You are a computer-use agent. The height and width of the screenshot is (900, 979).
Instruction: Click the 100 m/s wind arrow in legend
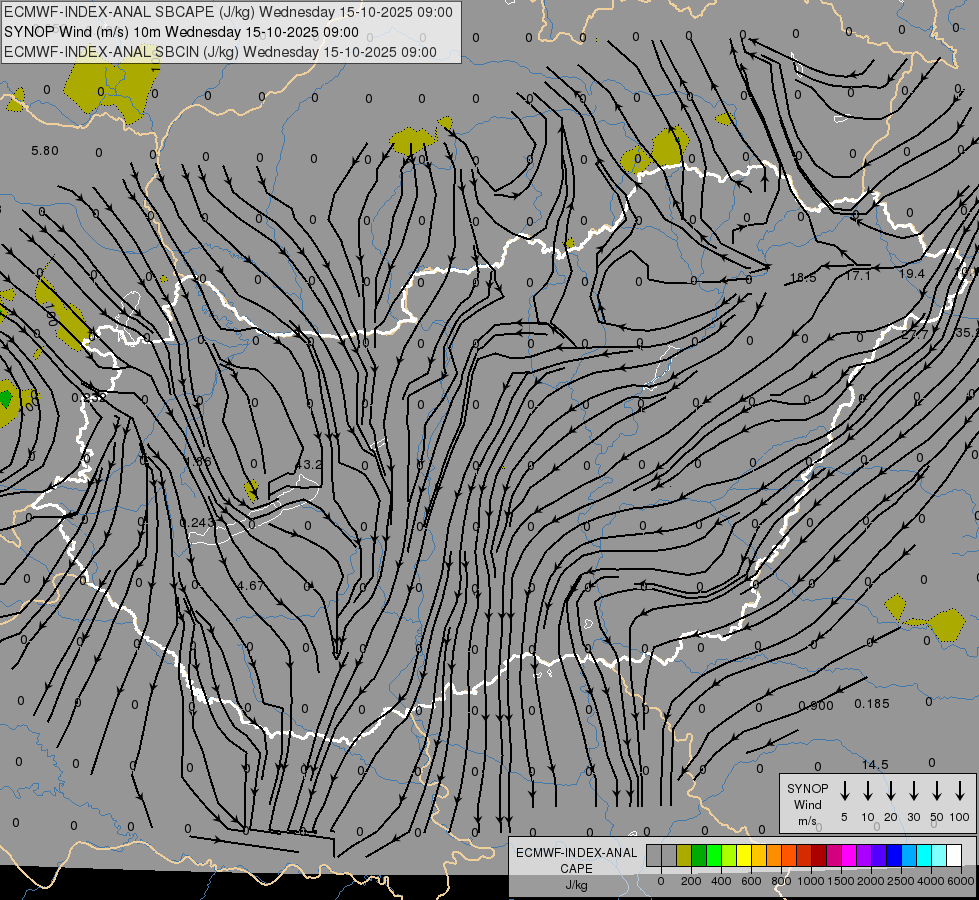coord(960,791)
